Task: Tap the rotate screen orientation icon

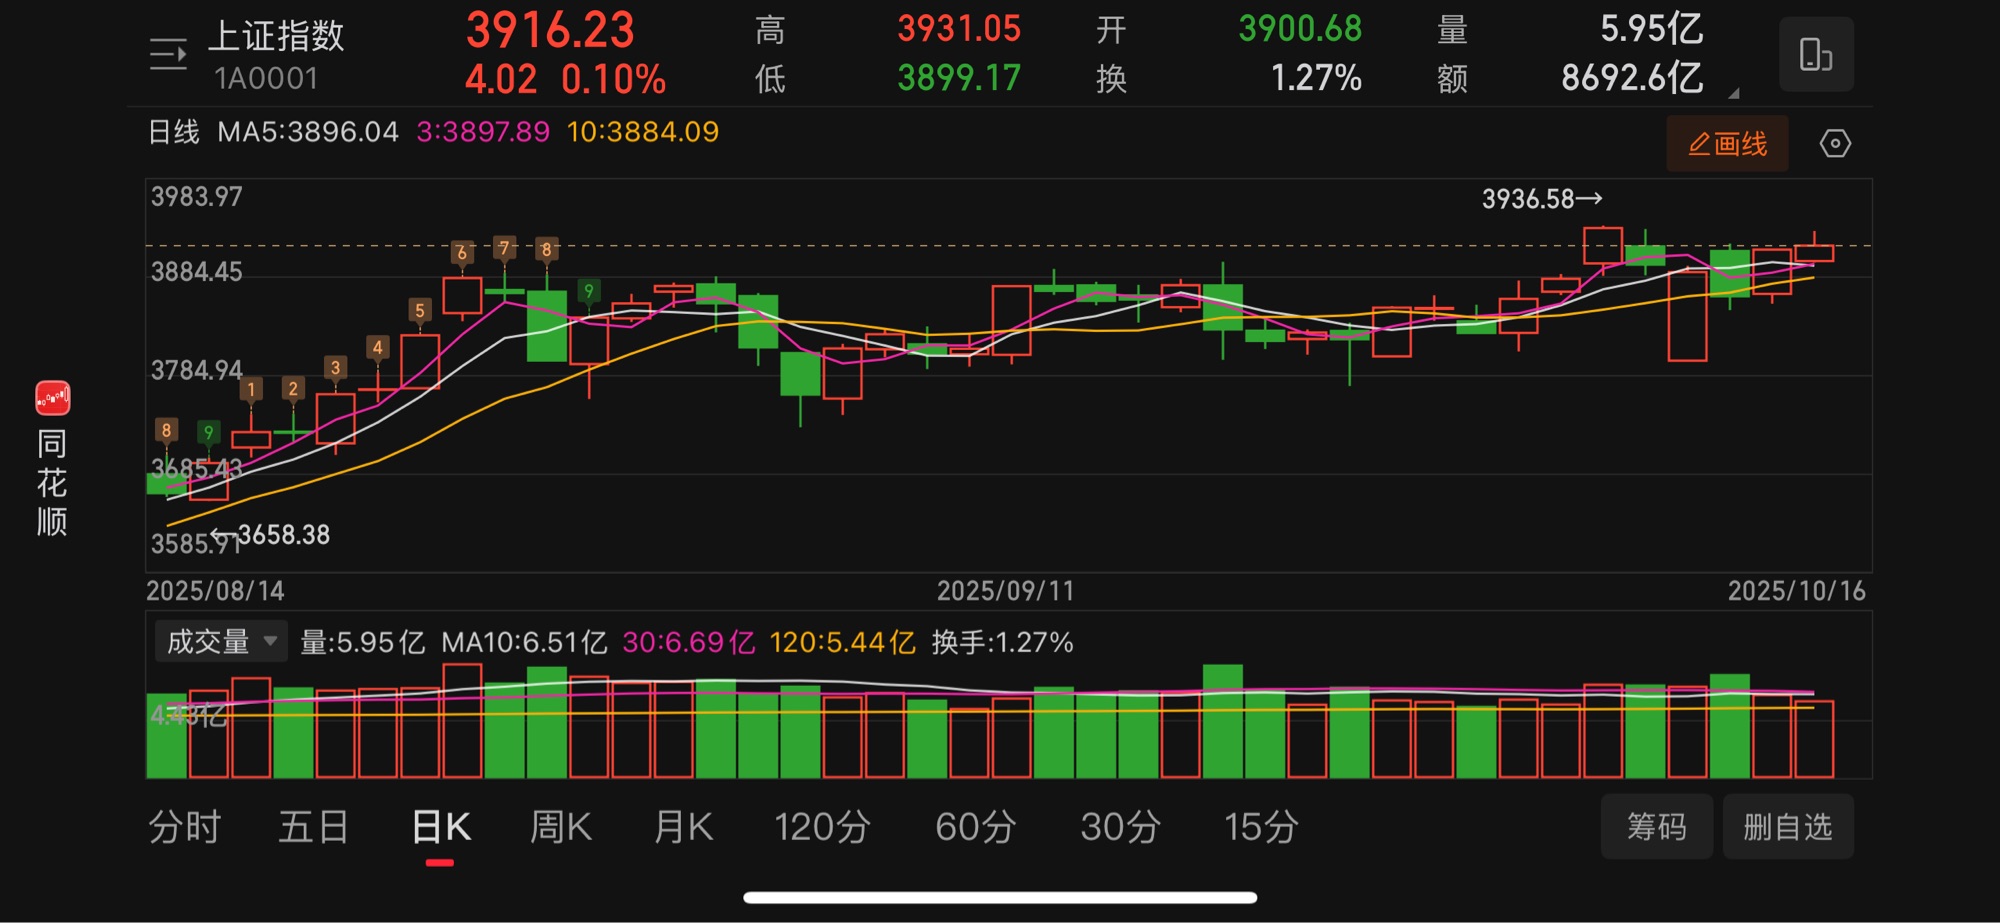Action: click(x=1815, y=54)
